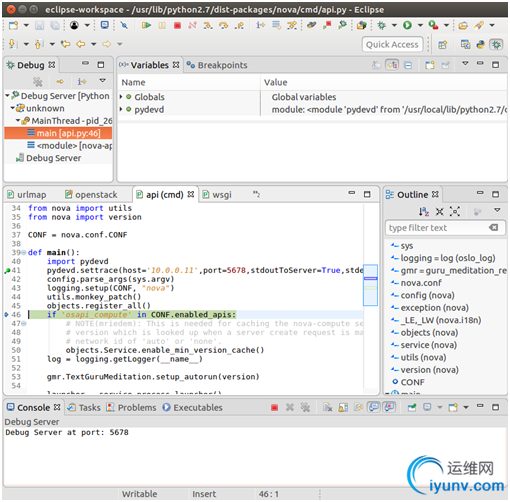Click the Quick Access search field
The width and height of the screenshot is (510, 502).
pos(392,44)
